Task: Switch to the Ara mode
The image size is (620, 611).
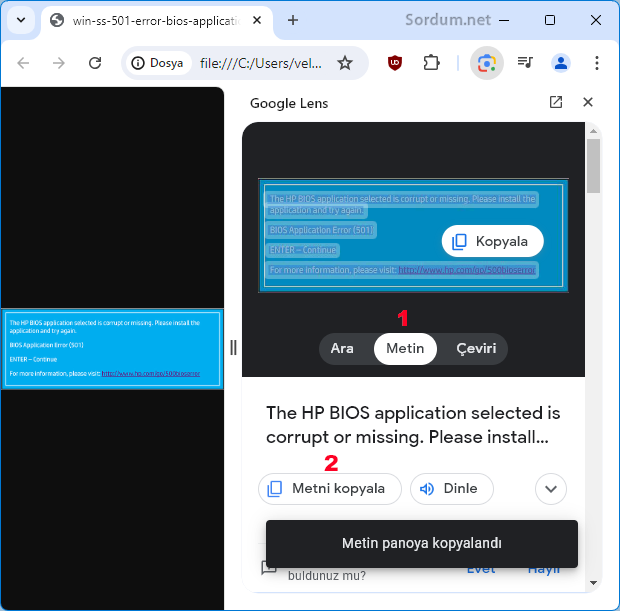Action: tap(342, 348)
